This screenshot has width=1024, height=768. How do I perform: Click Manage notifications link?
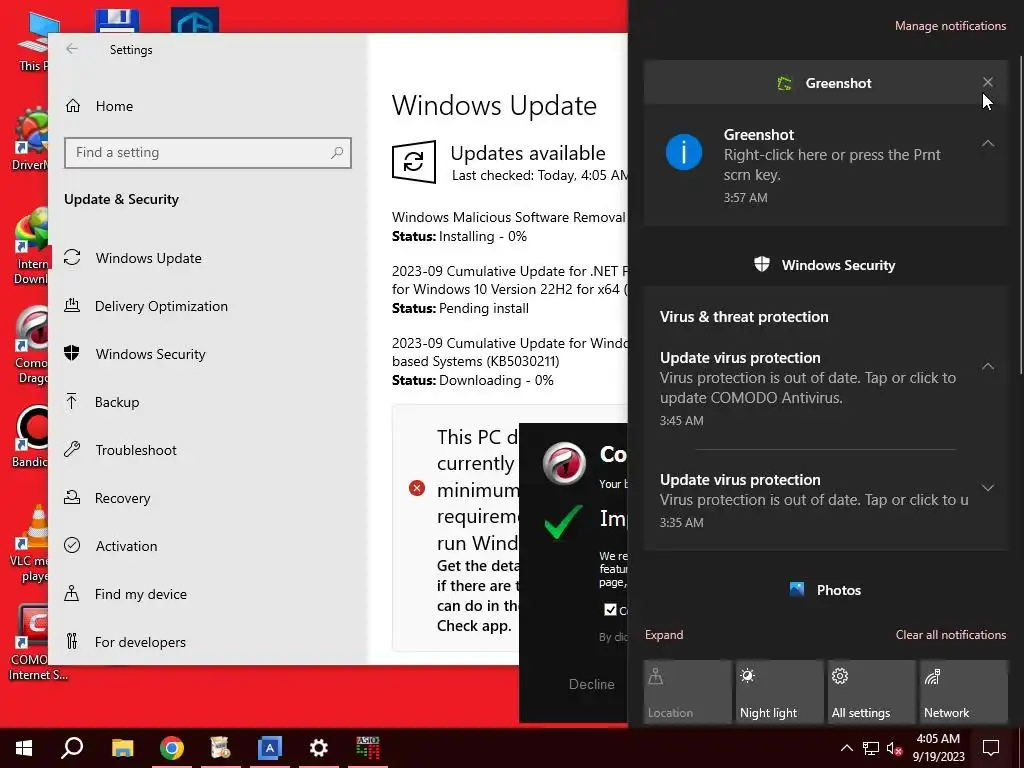(950, 26)
